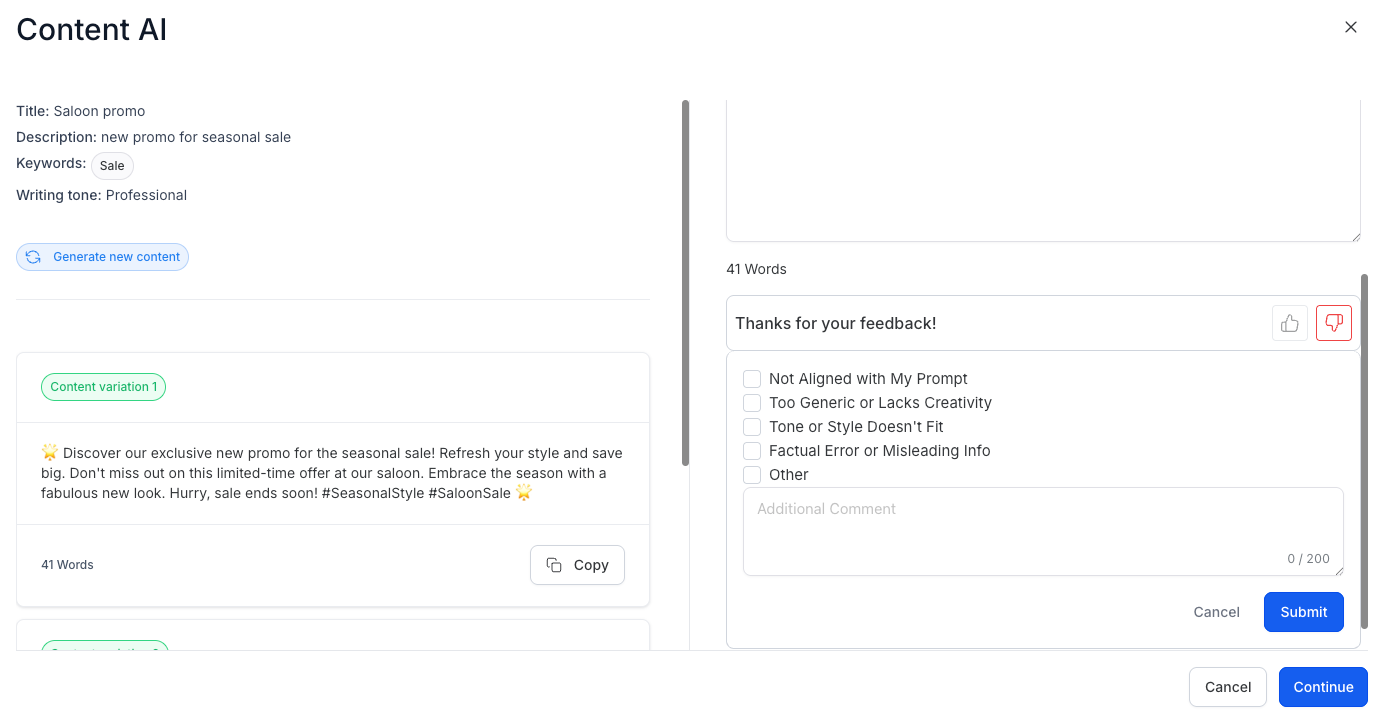Click the left panel vertical scrollbar
Viewport: 1383px width, 722px height.
(x=685, y=282)
